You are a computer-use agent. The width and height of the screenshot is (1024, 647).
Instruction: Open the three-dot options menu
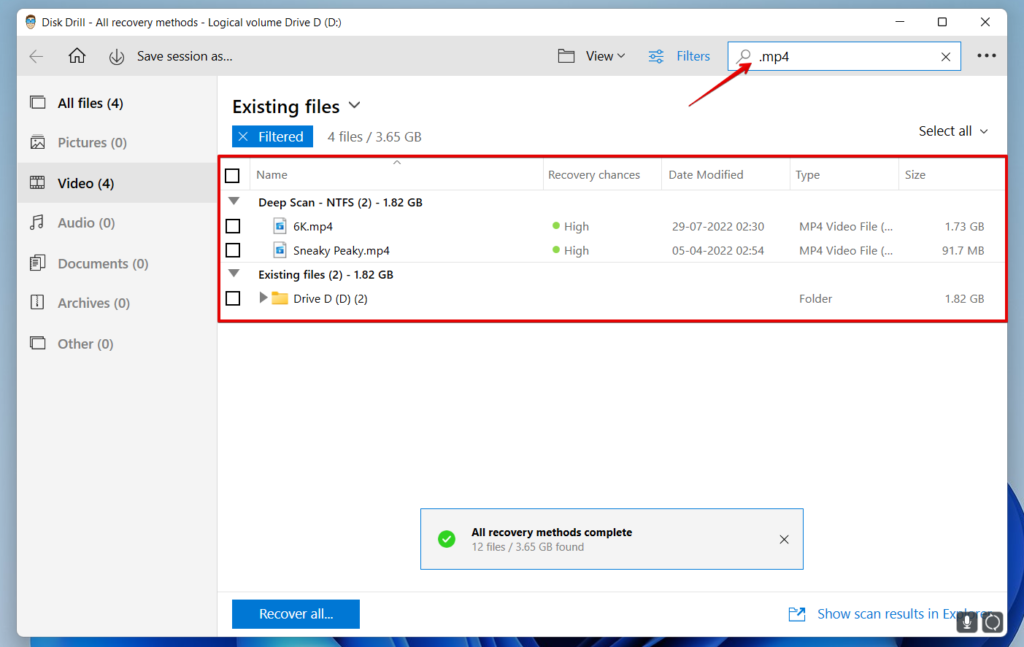point(986,55)
